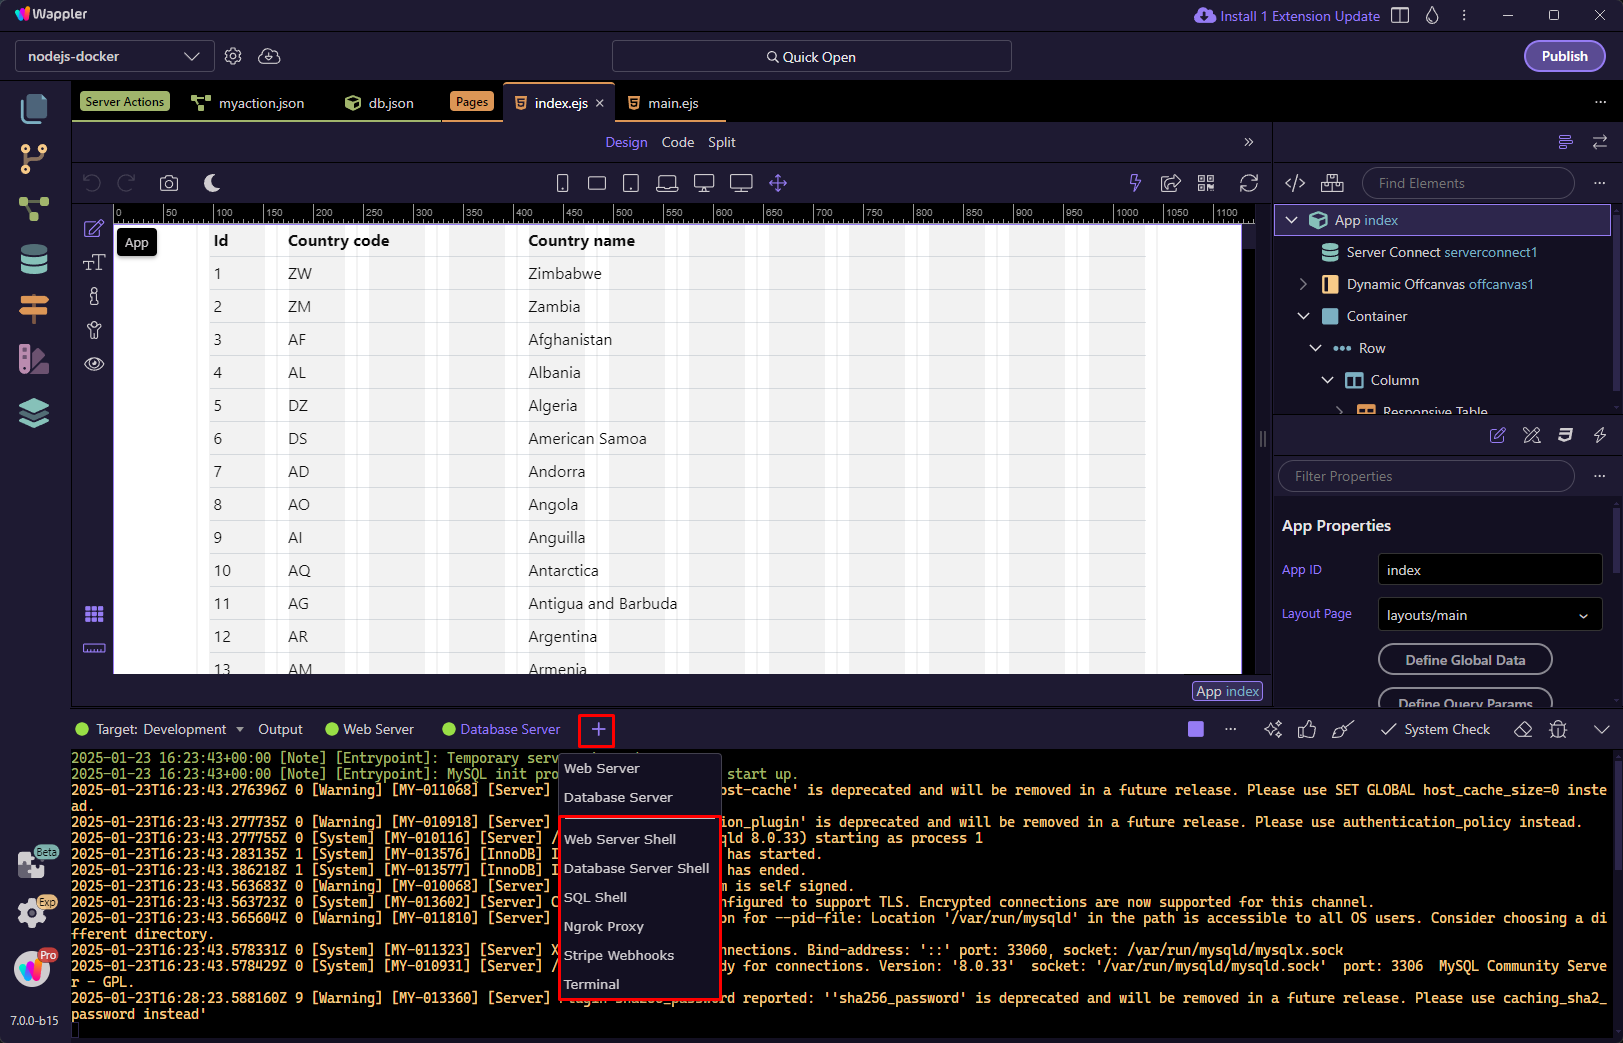Collapse the bottom panel with chevron

point(1601,729)
